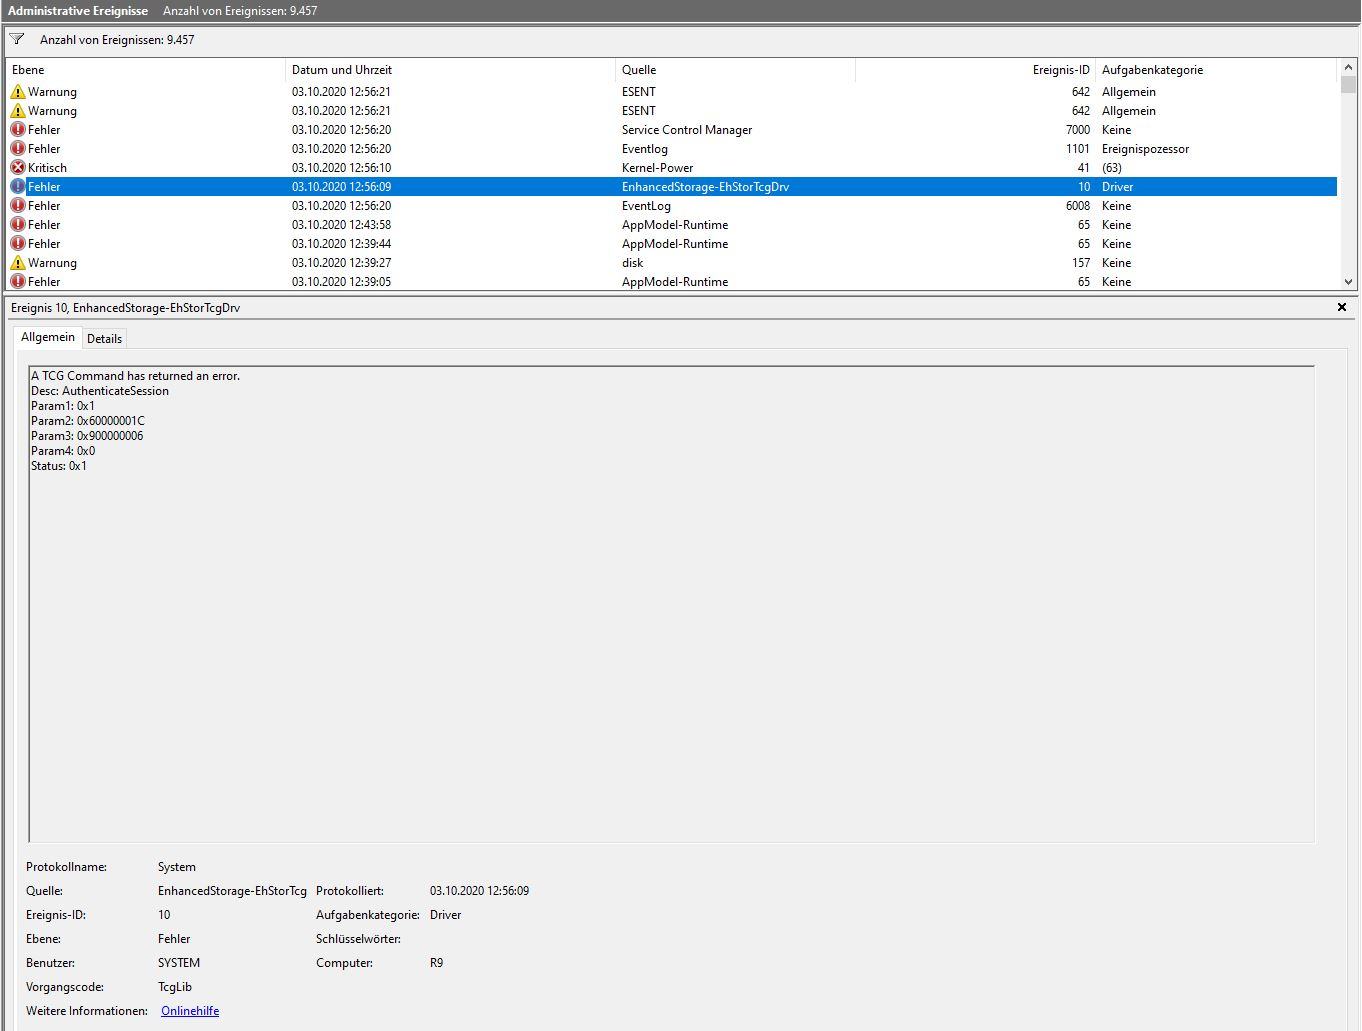Select event ID 1101 cell
The width and height of the screenshot is (1362, 1031).
[1077, 149]
